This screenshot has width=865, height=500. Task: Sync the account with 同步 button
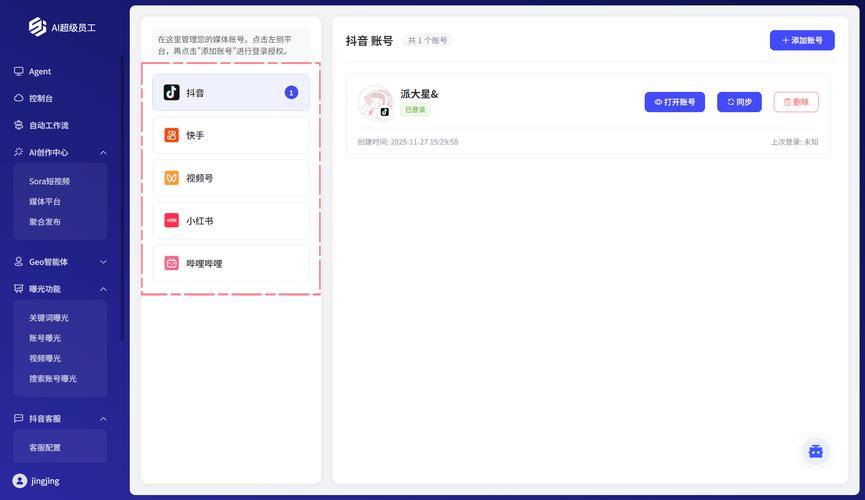click(x=739, y=102)
